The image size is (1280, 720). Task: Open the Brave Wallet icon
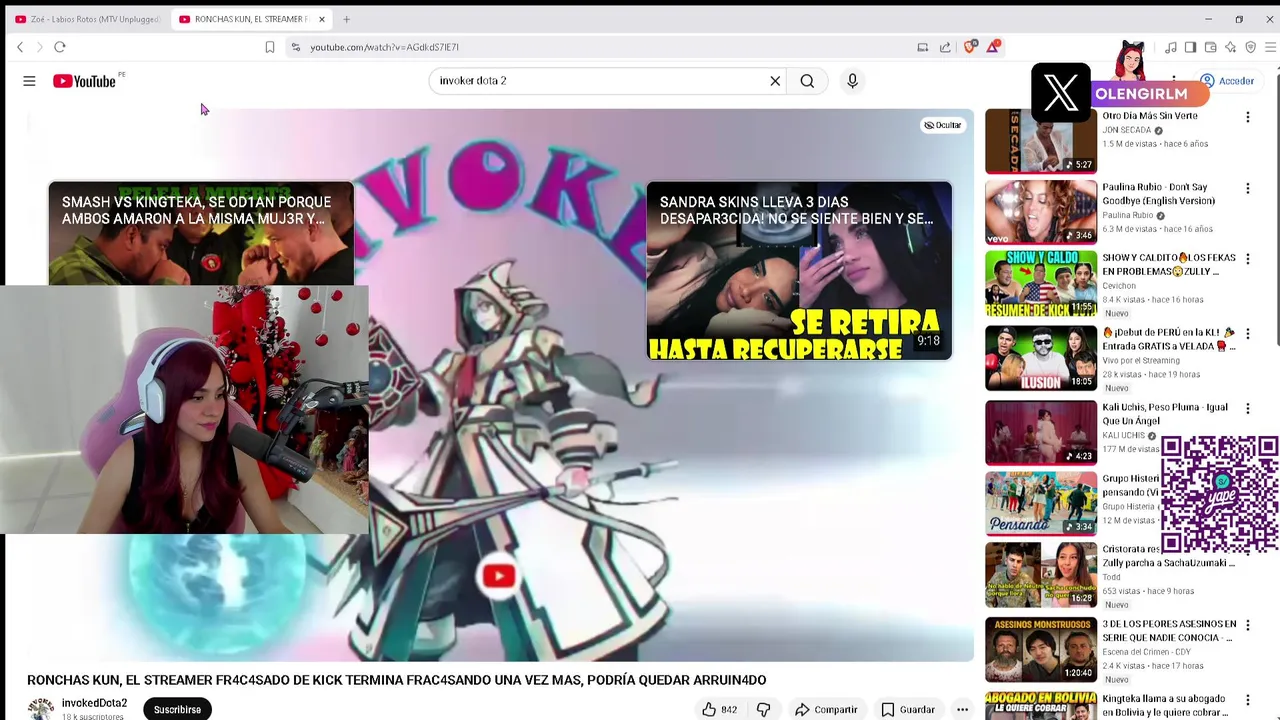tap(1210, 47)
